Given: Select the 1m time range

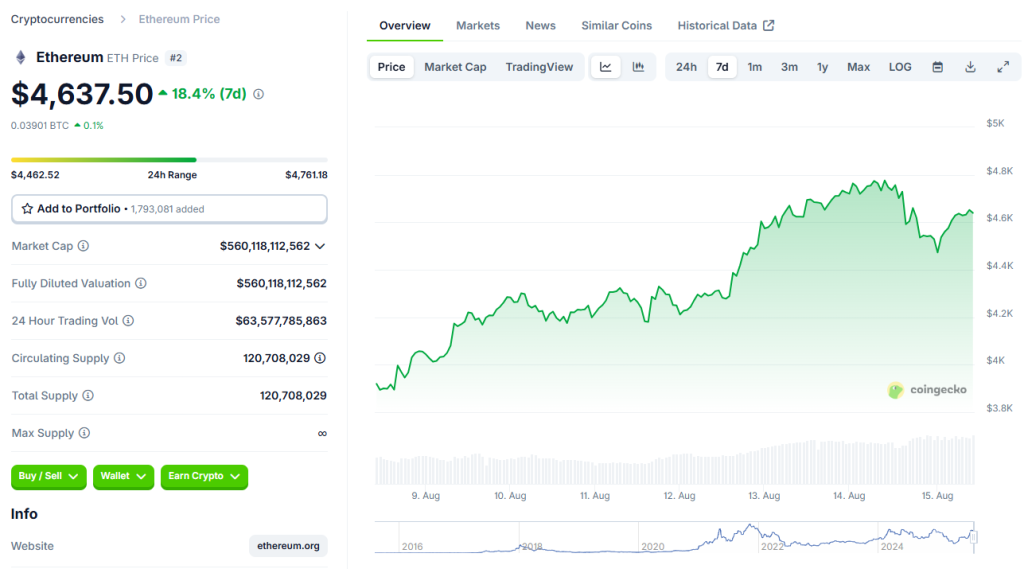Looking at the screenshot, I should click(754, 67).
